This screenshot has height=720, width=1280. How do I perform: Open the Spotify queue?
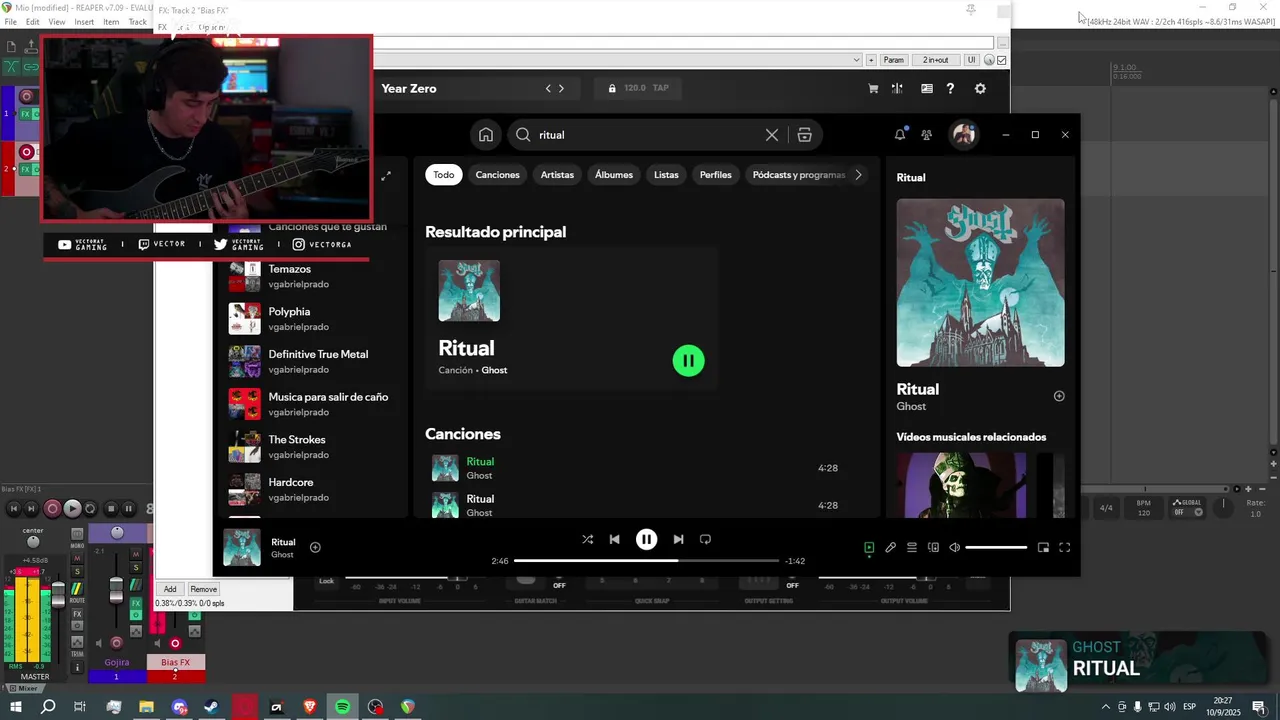[x=912, y=547]
